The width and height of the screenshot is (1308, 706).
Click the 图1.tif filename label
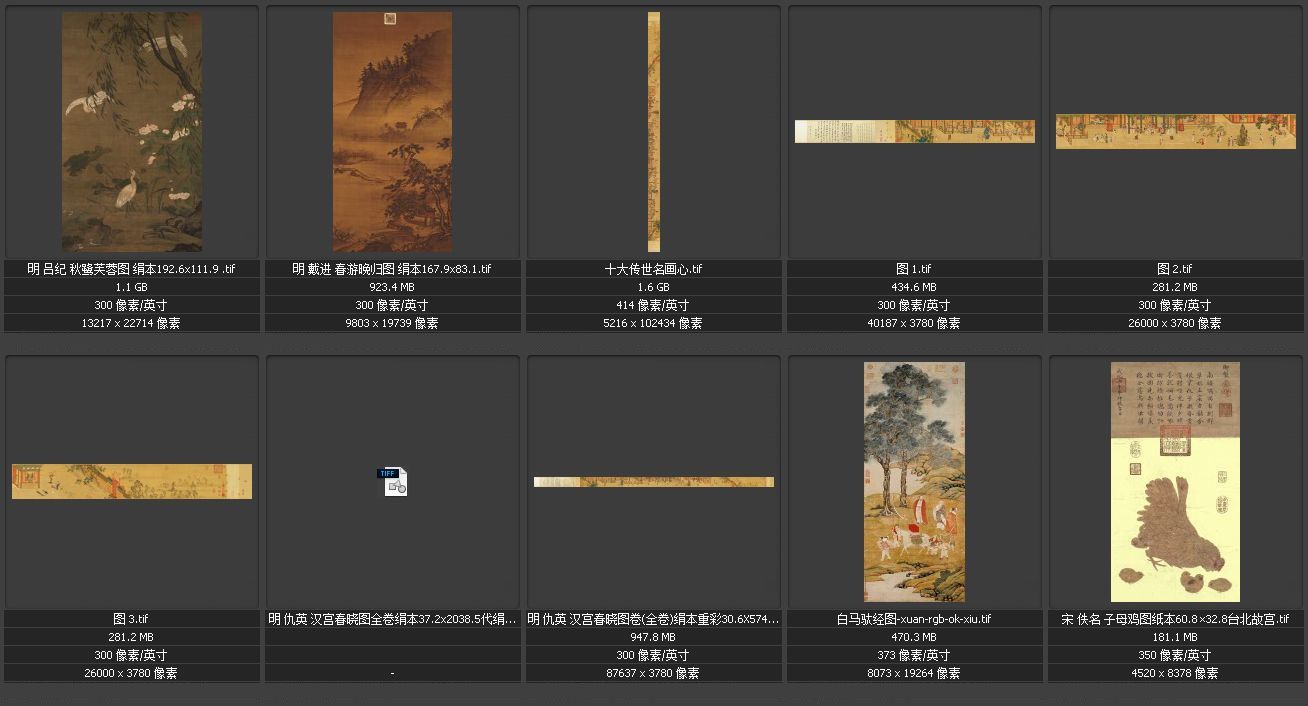coord(914,269)
